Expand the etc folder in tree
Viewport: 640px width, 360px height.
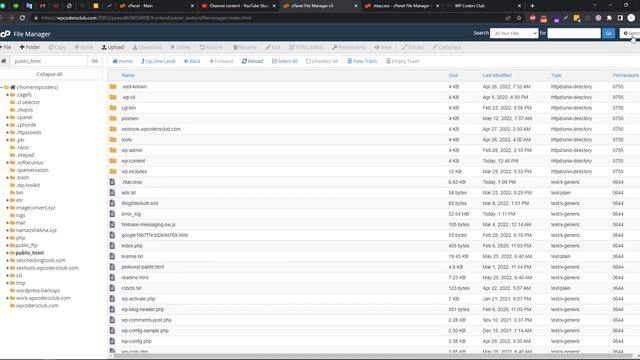tap(7, 200)
